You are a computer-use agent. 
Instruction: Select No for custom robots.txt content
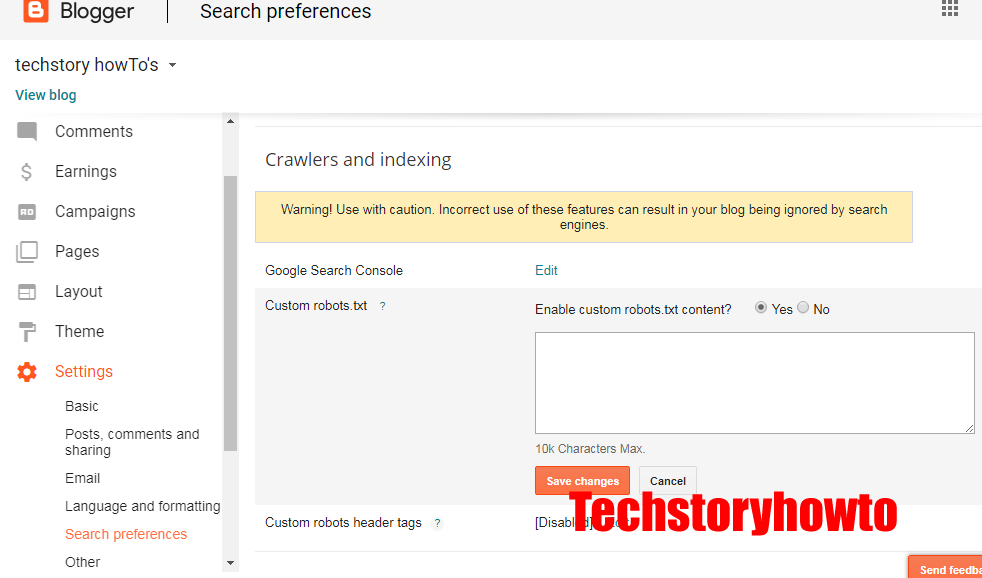(x=803, y=308)
